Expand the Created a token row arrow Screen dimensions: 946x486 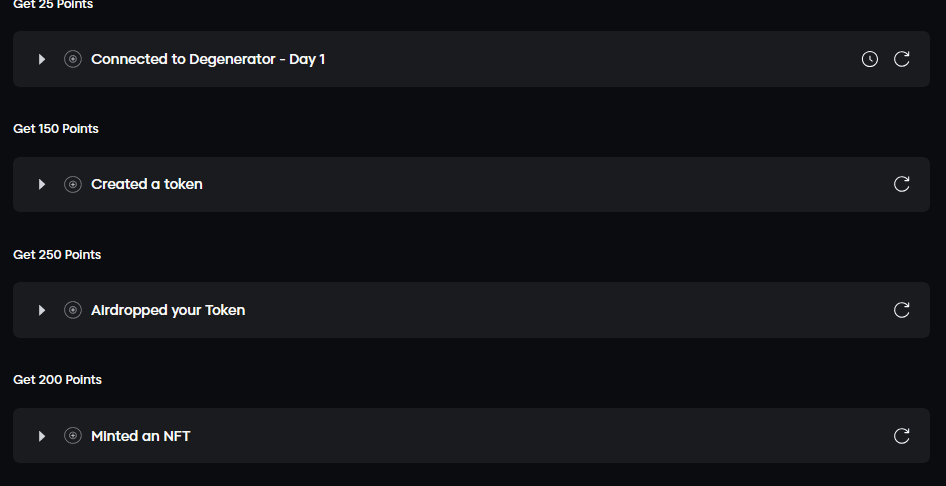(x=42, y=184)
